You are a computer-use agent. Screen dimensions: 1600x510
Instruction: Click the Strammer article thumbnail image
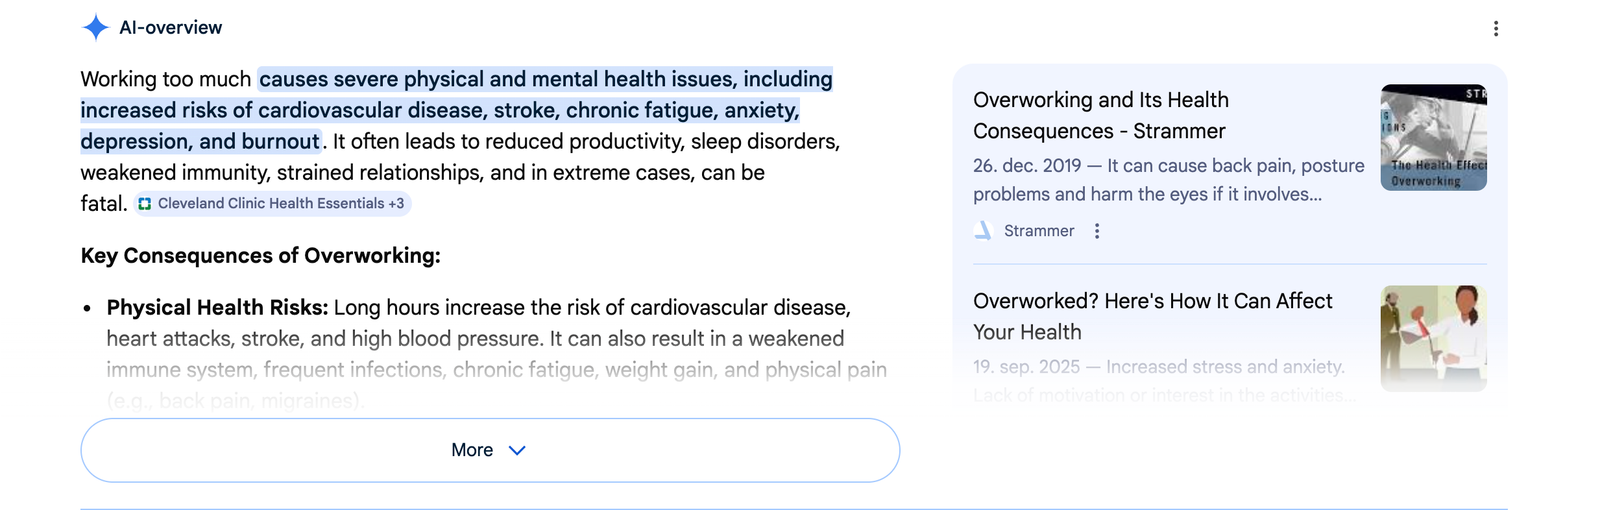[1433, 138]
